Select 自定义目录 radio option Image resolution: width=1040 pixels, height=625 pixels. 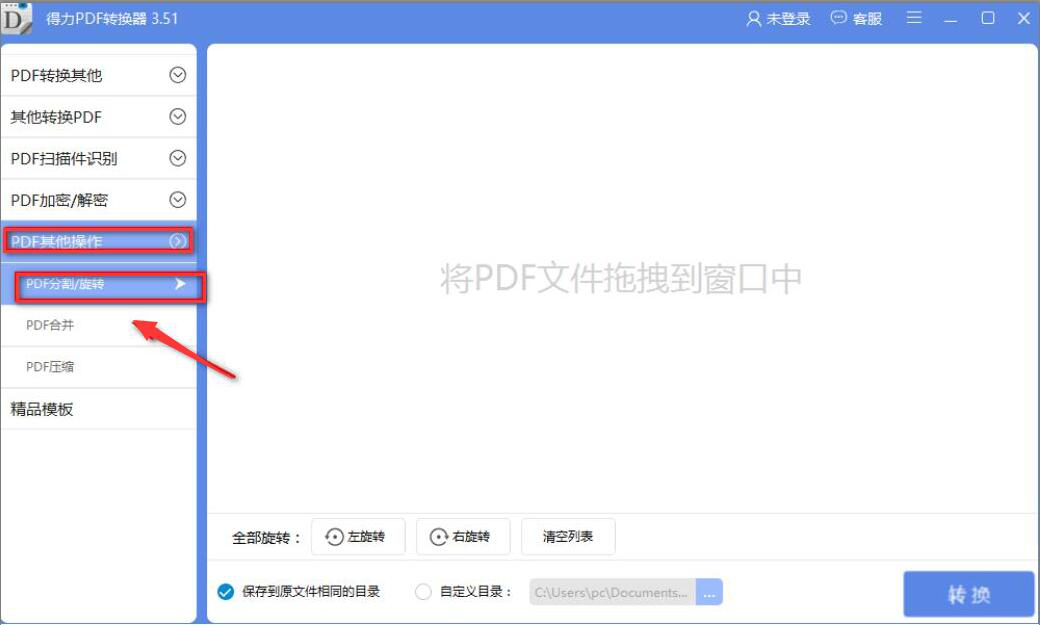pos(423,592)
